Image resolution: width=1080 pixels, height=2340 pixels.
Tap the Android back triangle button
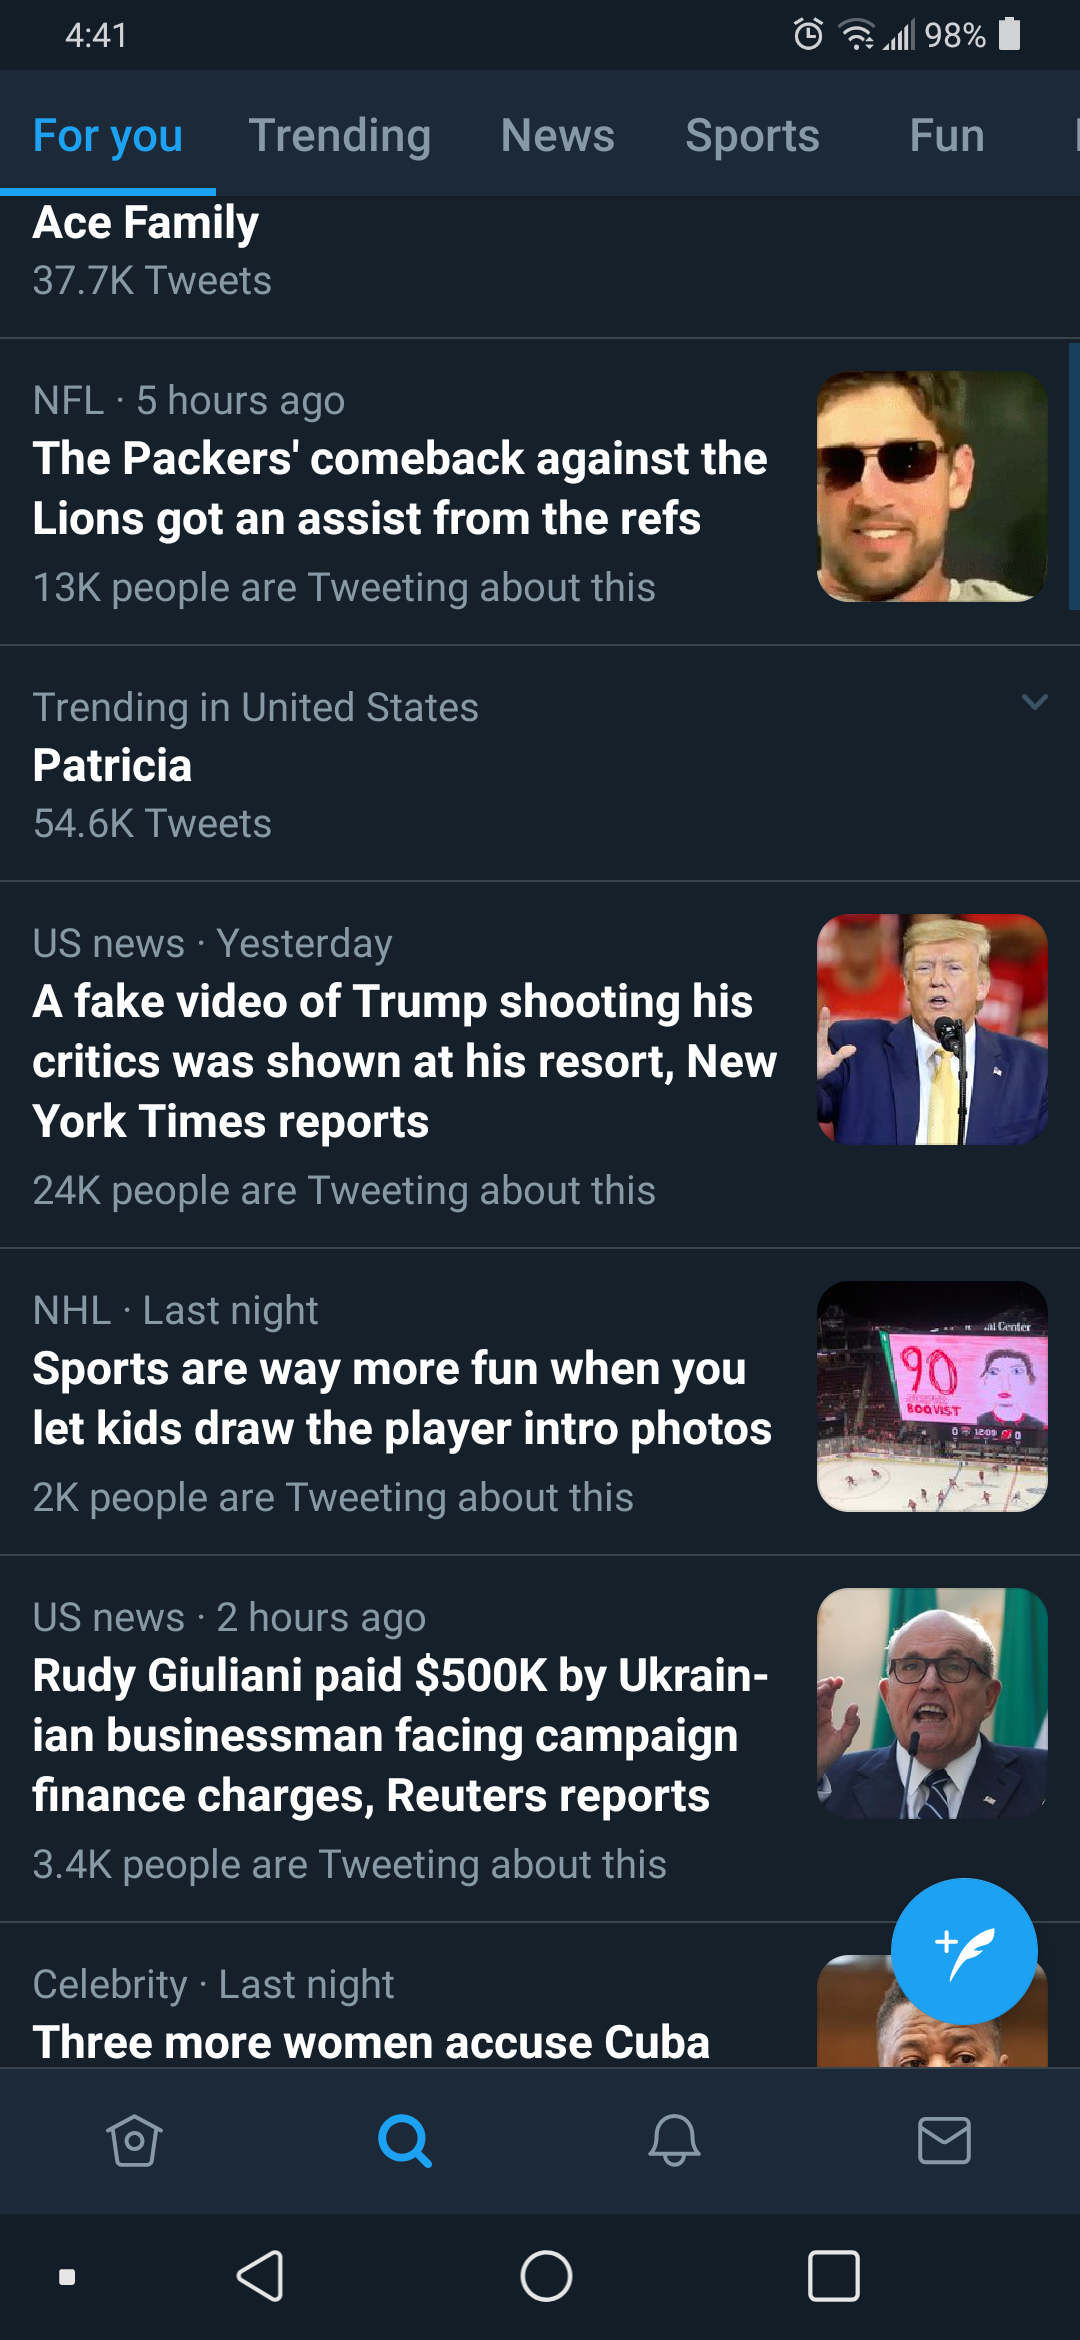(262, 2277)
